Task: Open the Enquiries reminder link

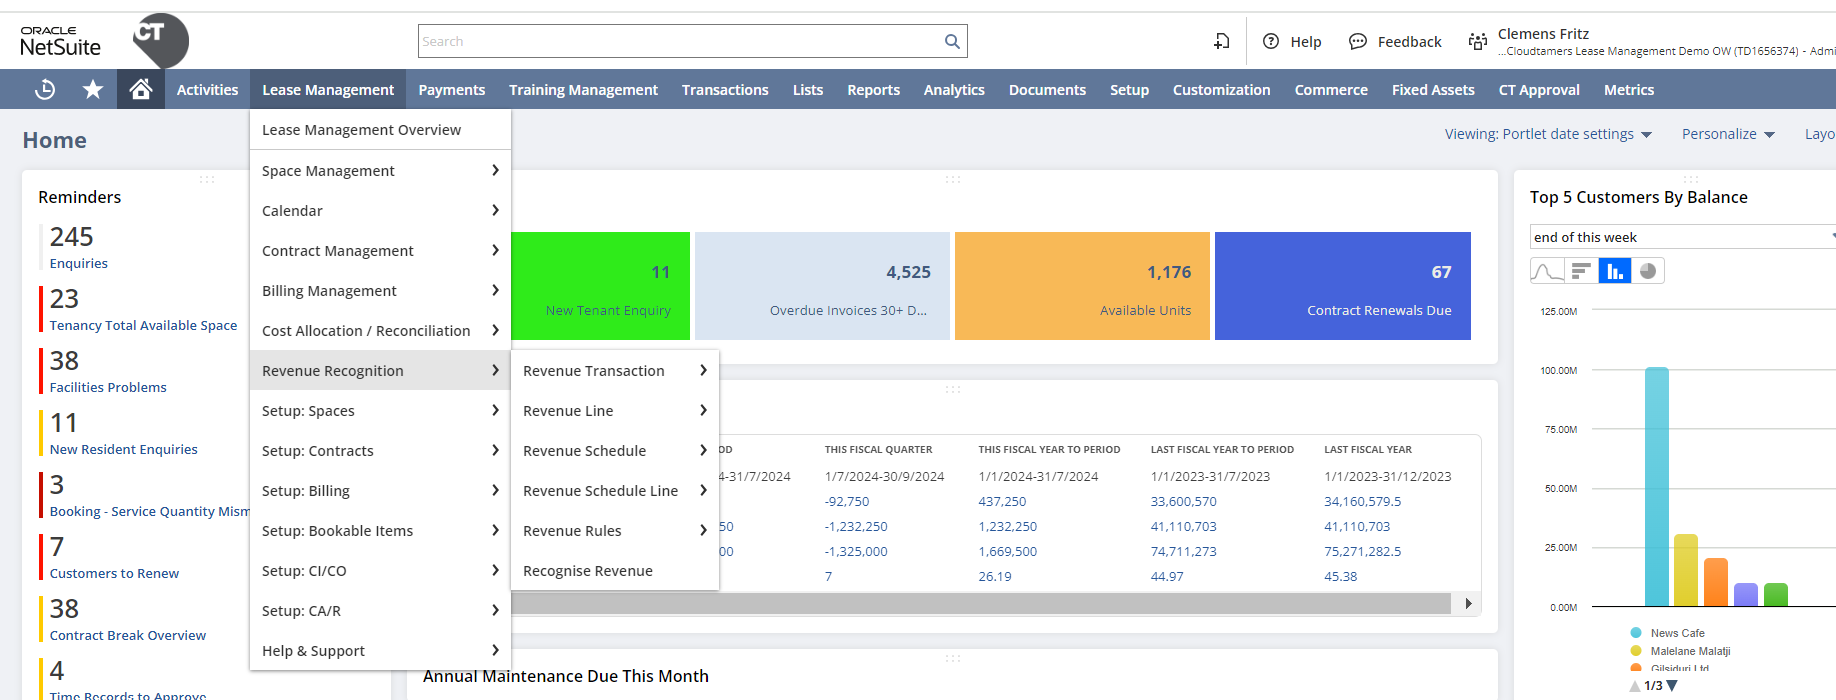Action: coord(79,264)
